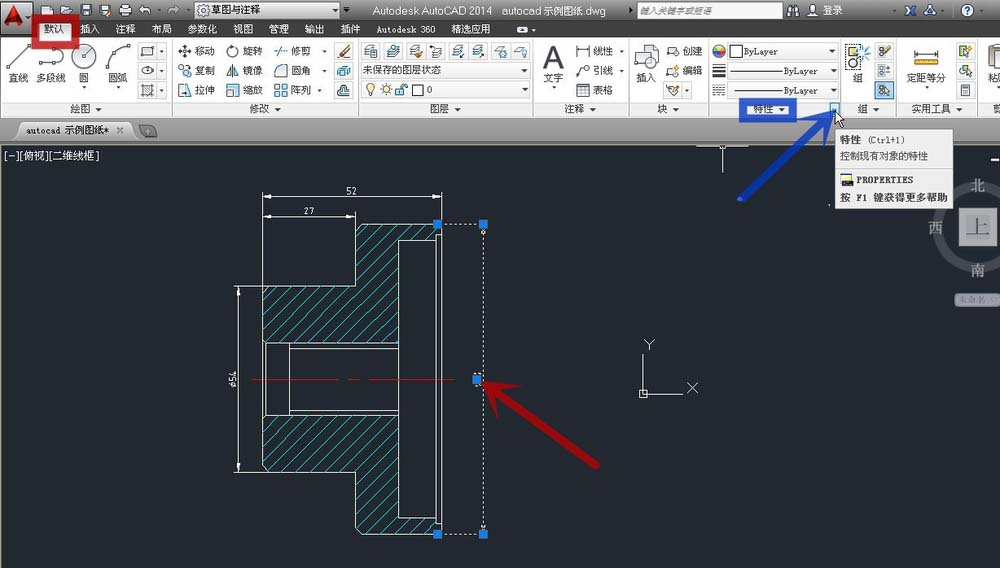The width and height of the screenshot is (1000, 568).
Task: Select the 多段线 (Polyline) tool
Action: tap(51, 63)
